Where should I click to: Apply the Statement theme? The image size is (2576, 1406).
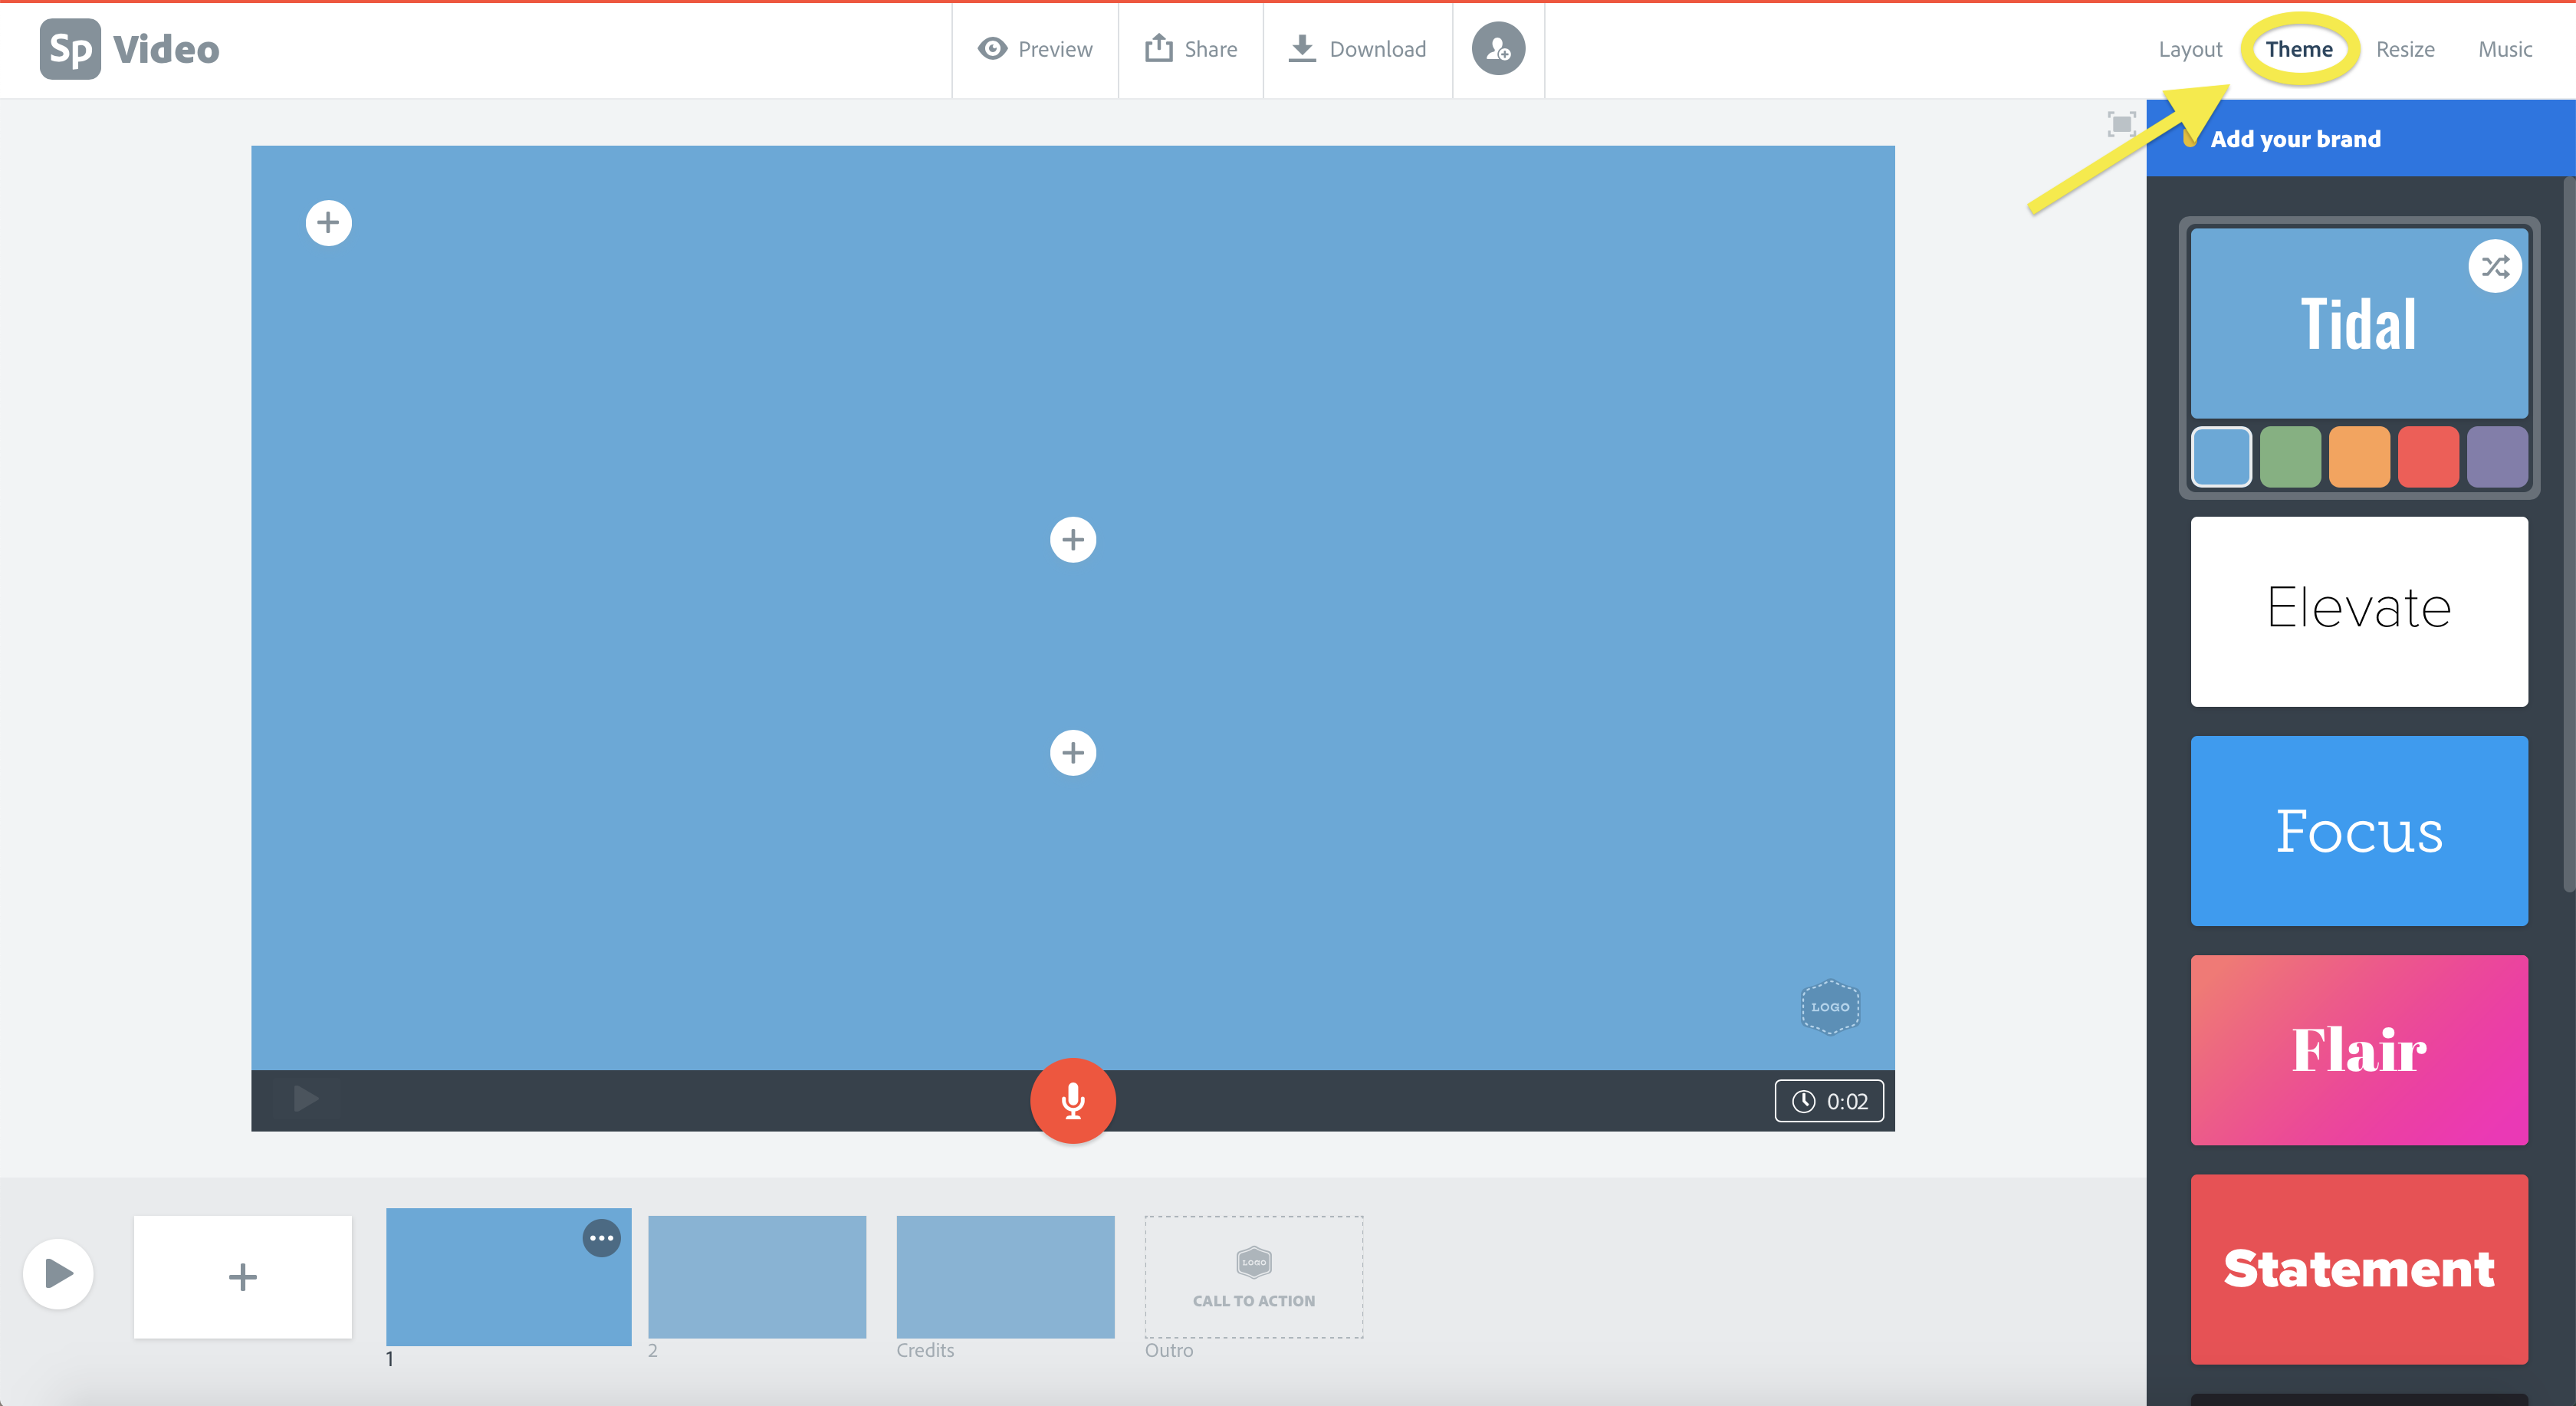click(x=2359, y=1269)
